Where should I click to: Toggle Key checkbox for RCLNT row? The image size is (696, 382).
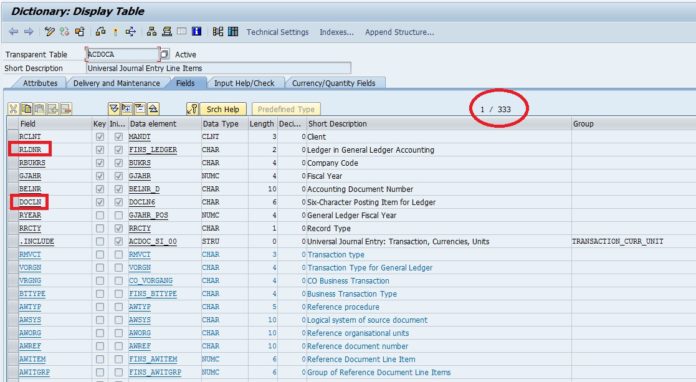coord(100,137)
